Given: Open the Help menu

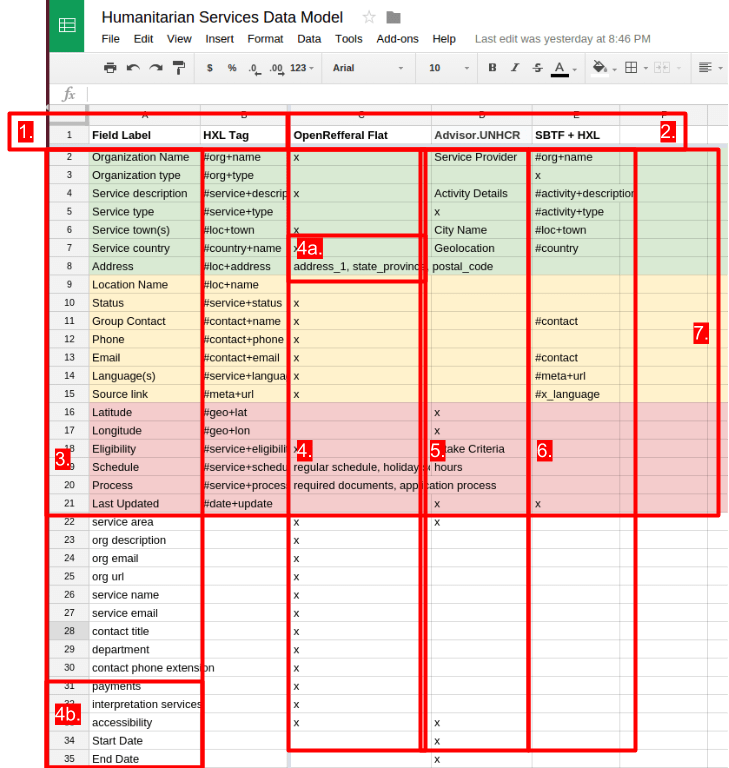Looking at the screenshot, I should coord(444,39).
